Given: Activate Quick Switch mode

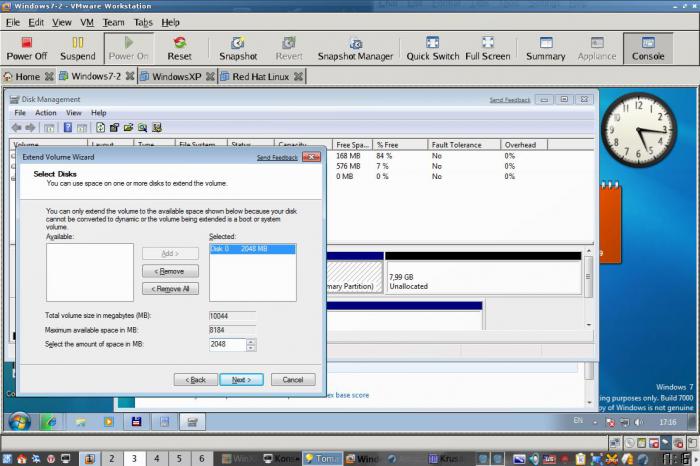Looking at the screenshot, I should click(x=433, y=49).
